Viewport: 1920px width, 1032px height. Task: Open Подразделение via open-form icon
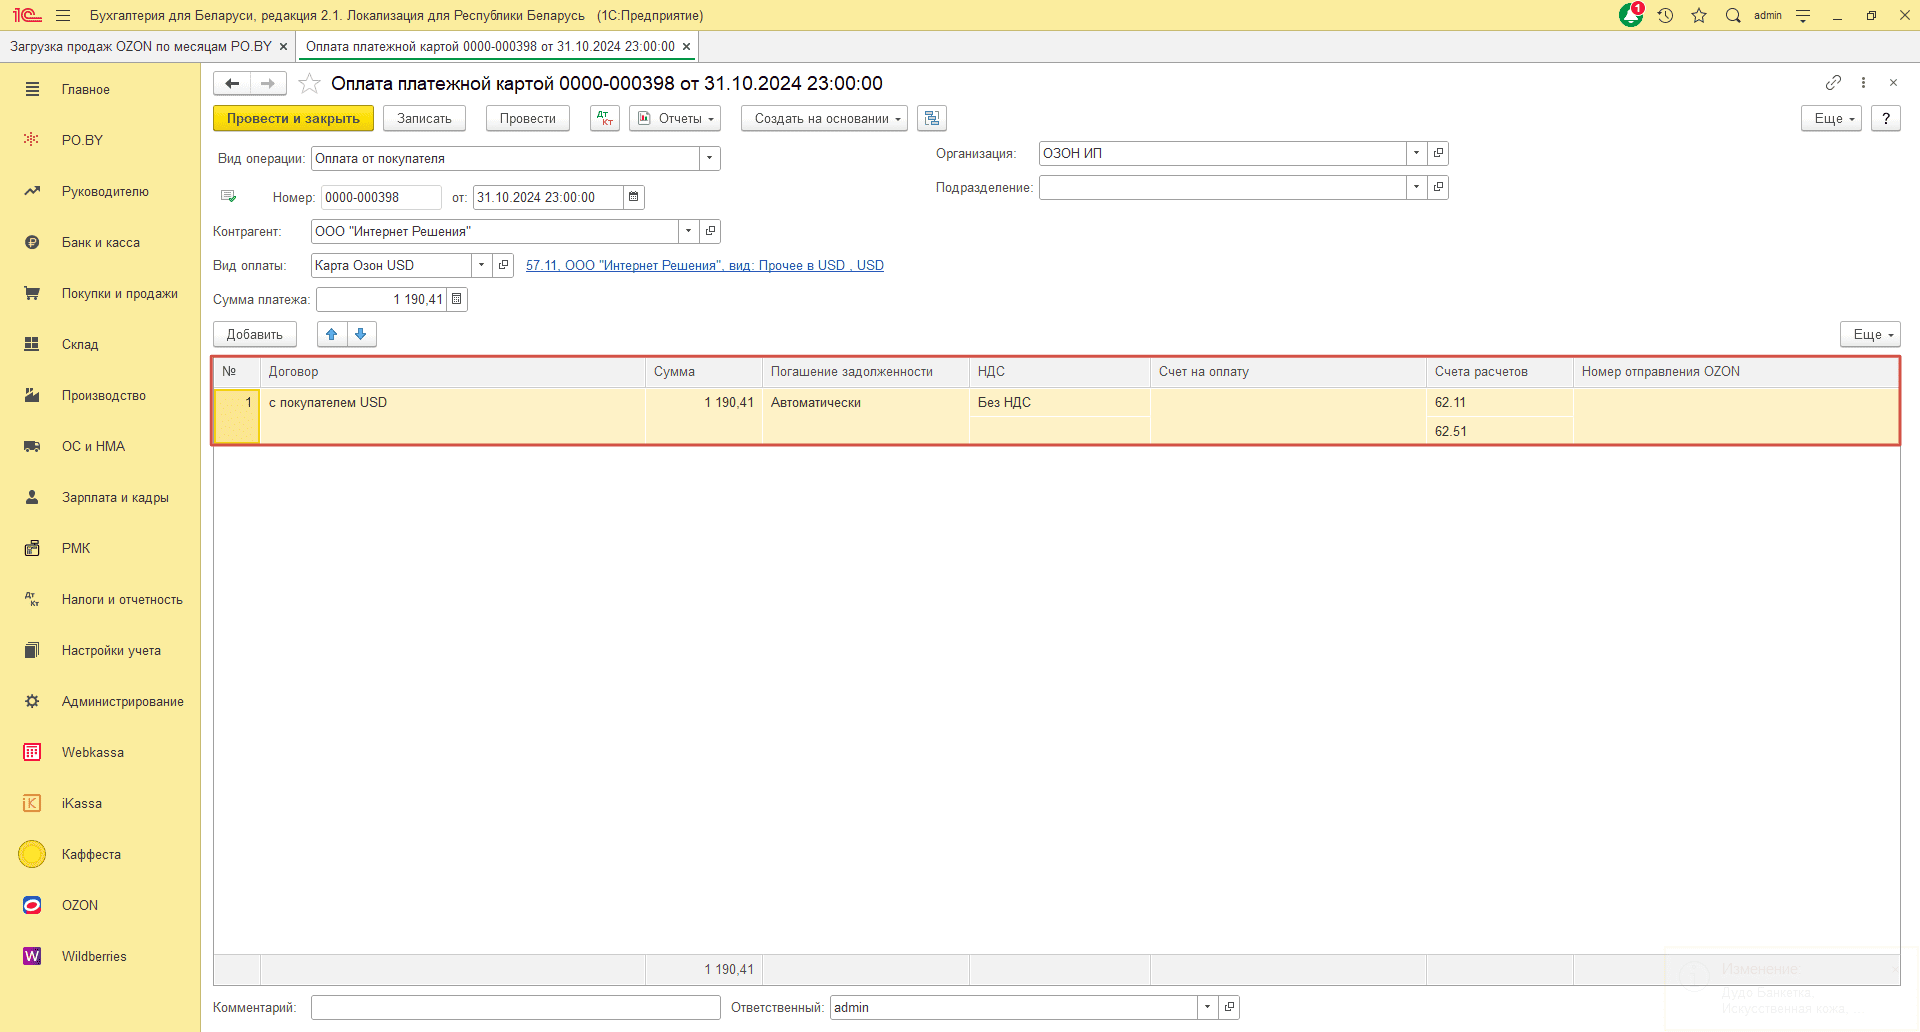click(x=1438, y=187)
